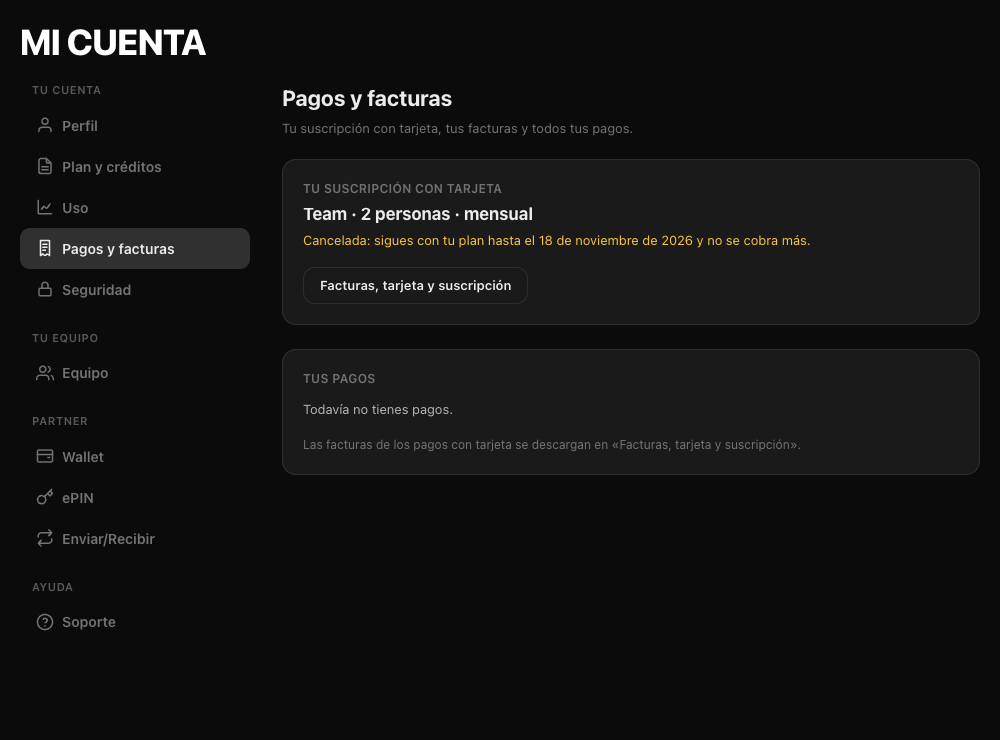The image size is (1000, 740).
Task: Click the Equipo people icon
Action: point(45,373)
